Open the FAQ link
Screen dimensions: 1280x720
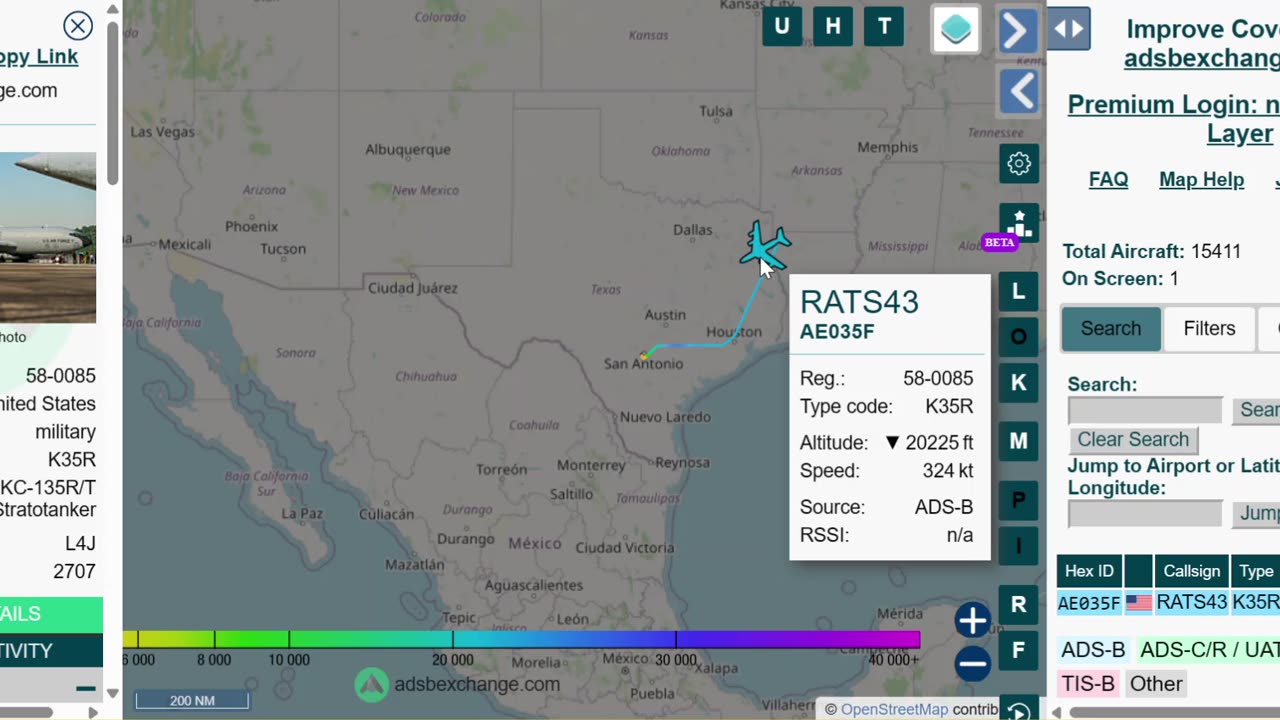click(x=1108, y=180)
